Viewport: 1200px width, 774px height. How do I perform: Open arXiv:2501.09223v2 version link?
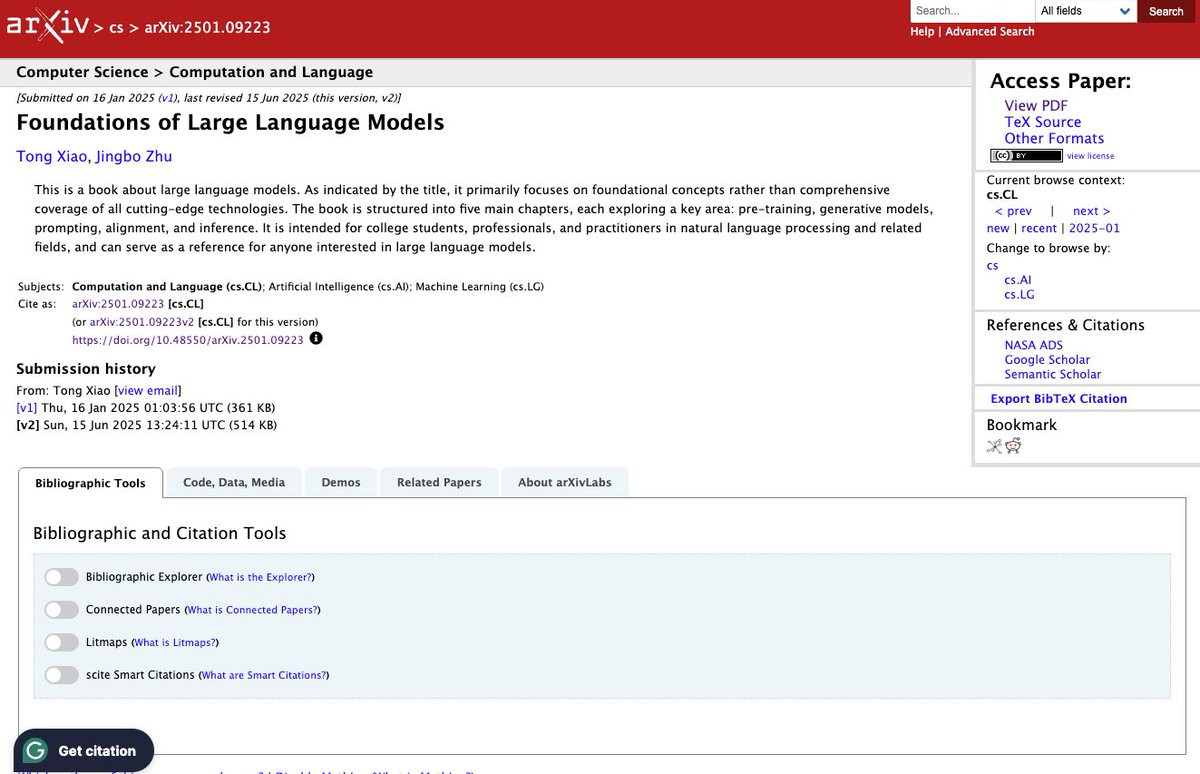pyautogui.click(x=142, y=322)
